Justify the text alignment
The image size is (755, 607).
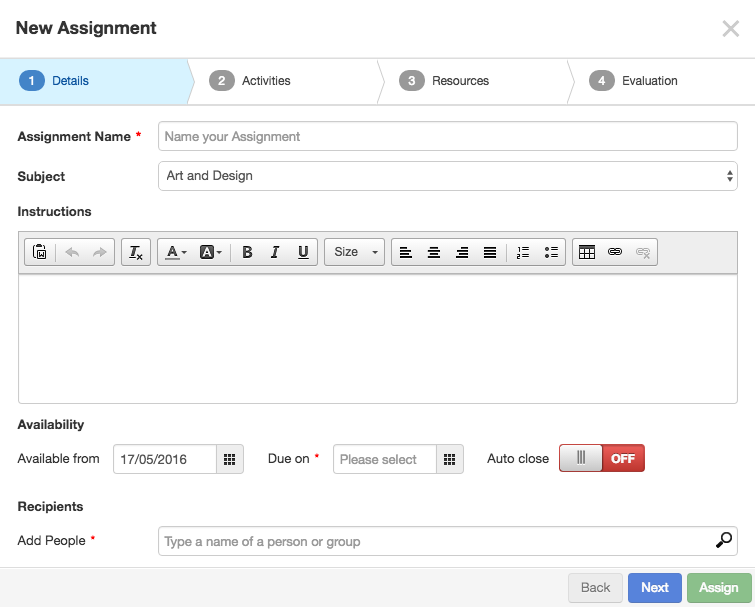490,252
